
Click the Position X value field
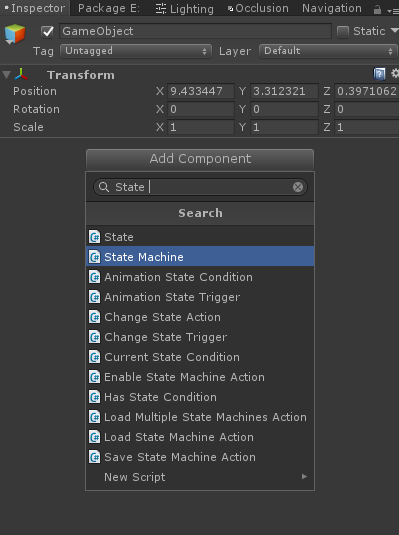[x=201, y=91]
